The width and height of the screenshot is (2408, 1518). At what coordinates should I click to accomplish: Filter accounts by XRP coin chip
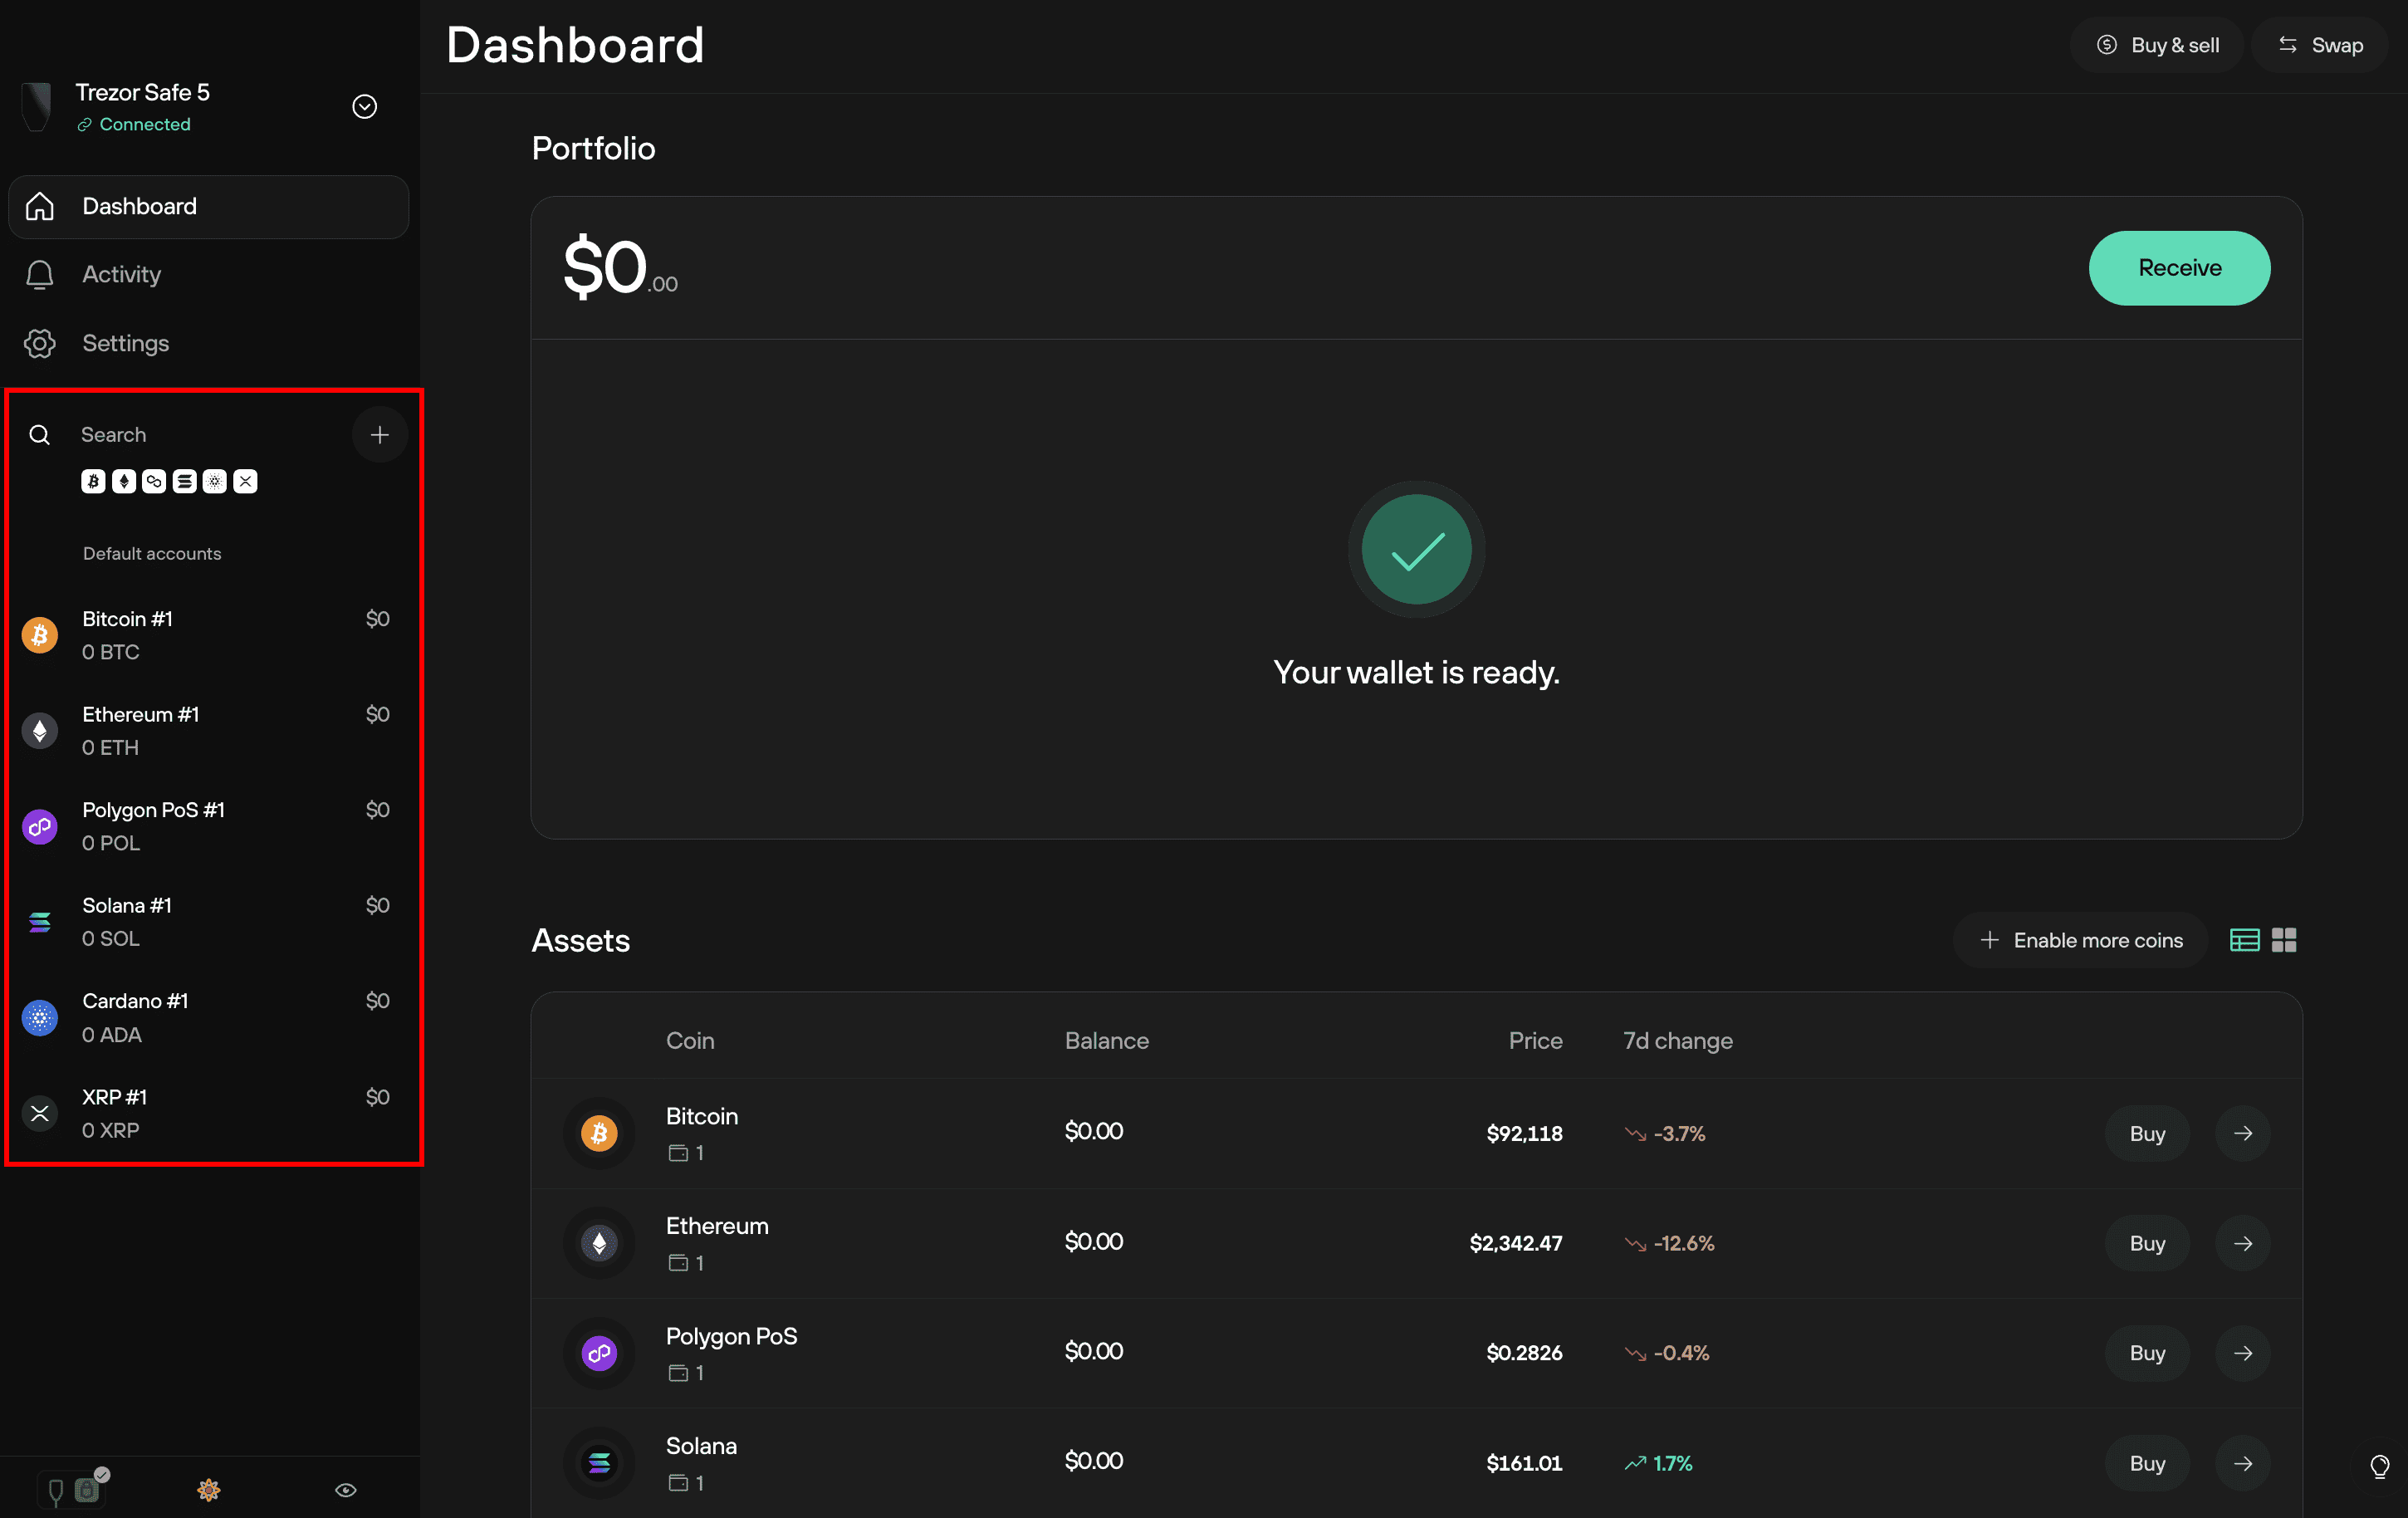tap(245, 482)
